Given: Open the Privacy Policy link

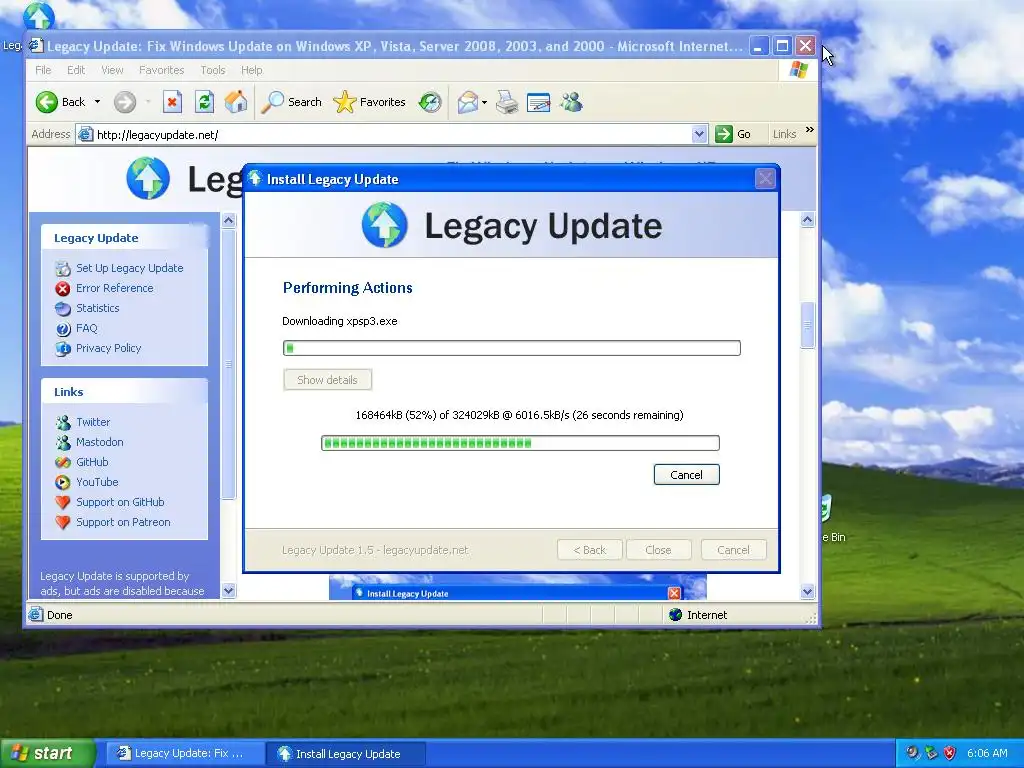Looking at the screenshot, I should click(x=108, y=348).
